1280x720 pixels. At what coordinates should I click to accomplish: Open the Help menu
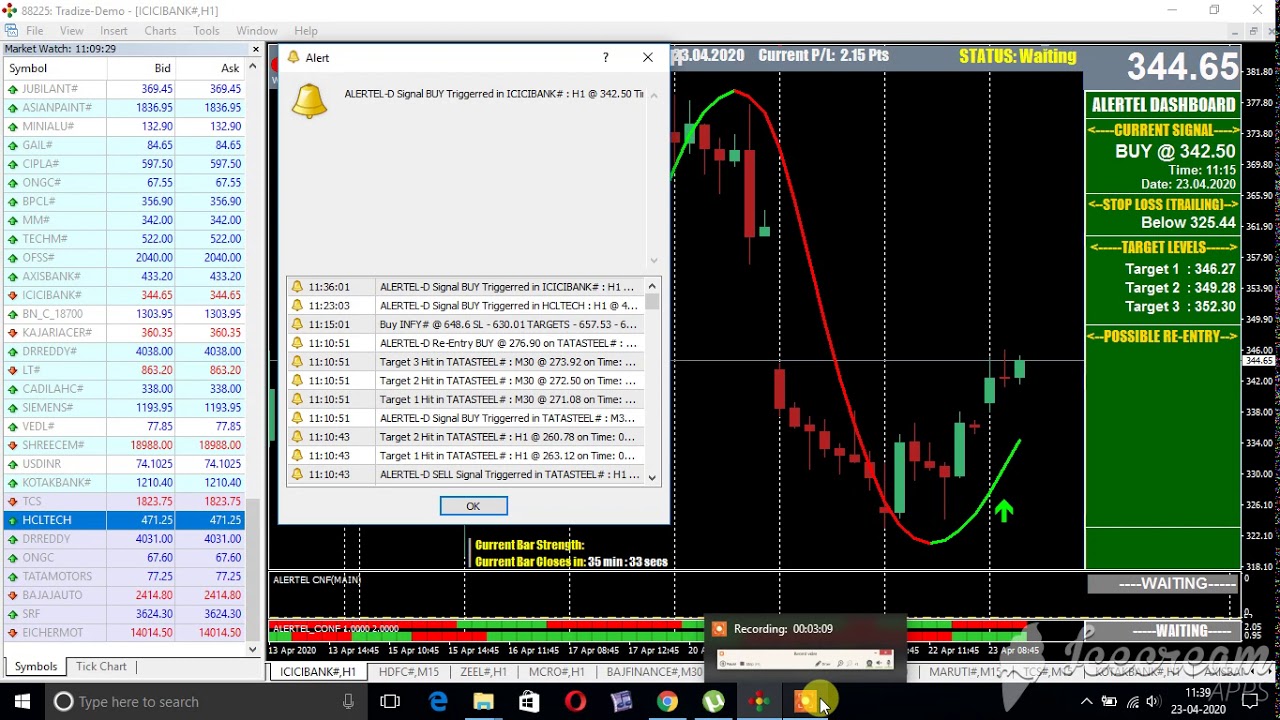[306, 31]
